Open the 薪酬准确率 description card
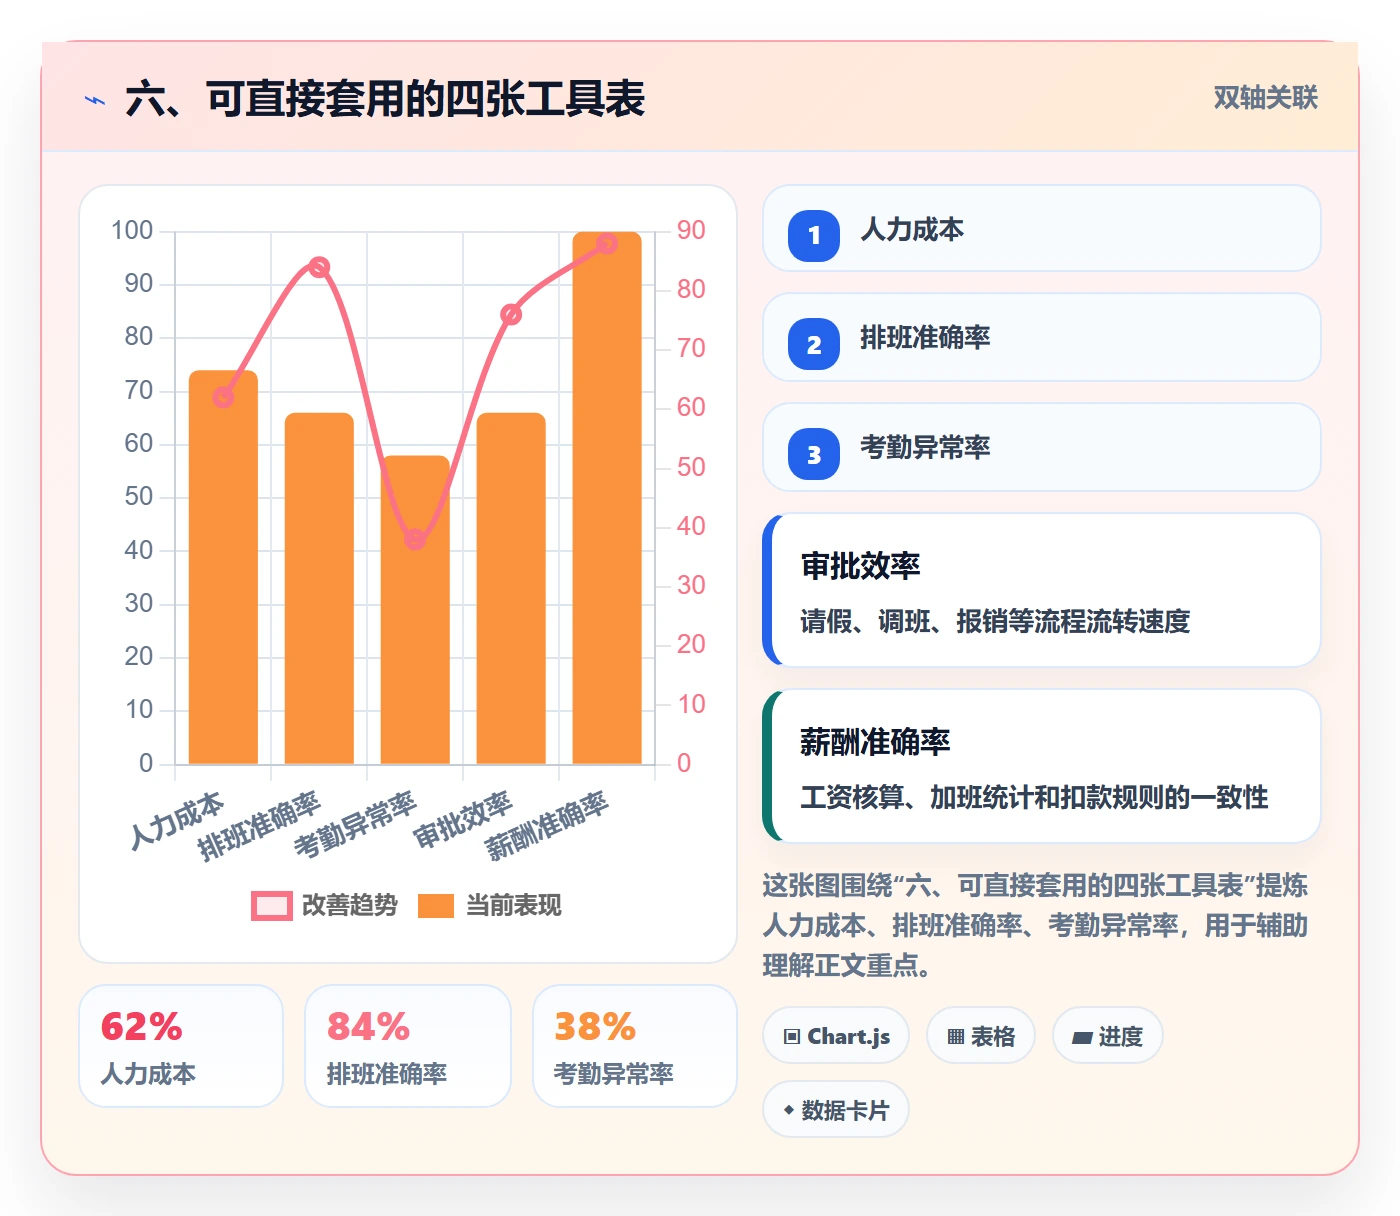This screenshot has width=1400, height=1216. click(x=1042, y=766)
